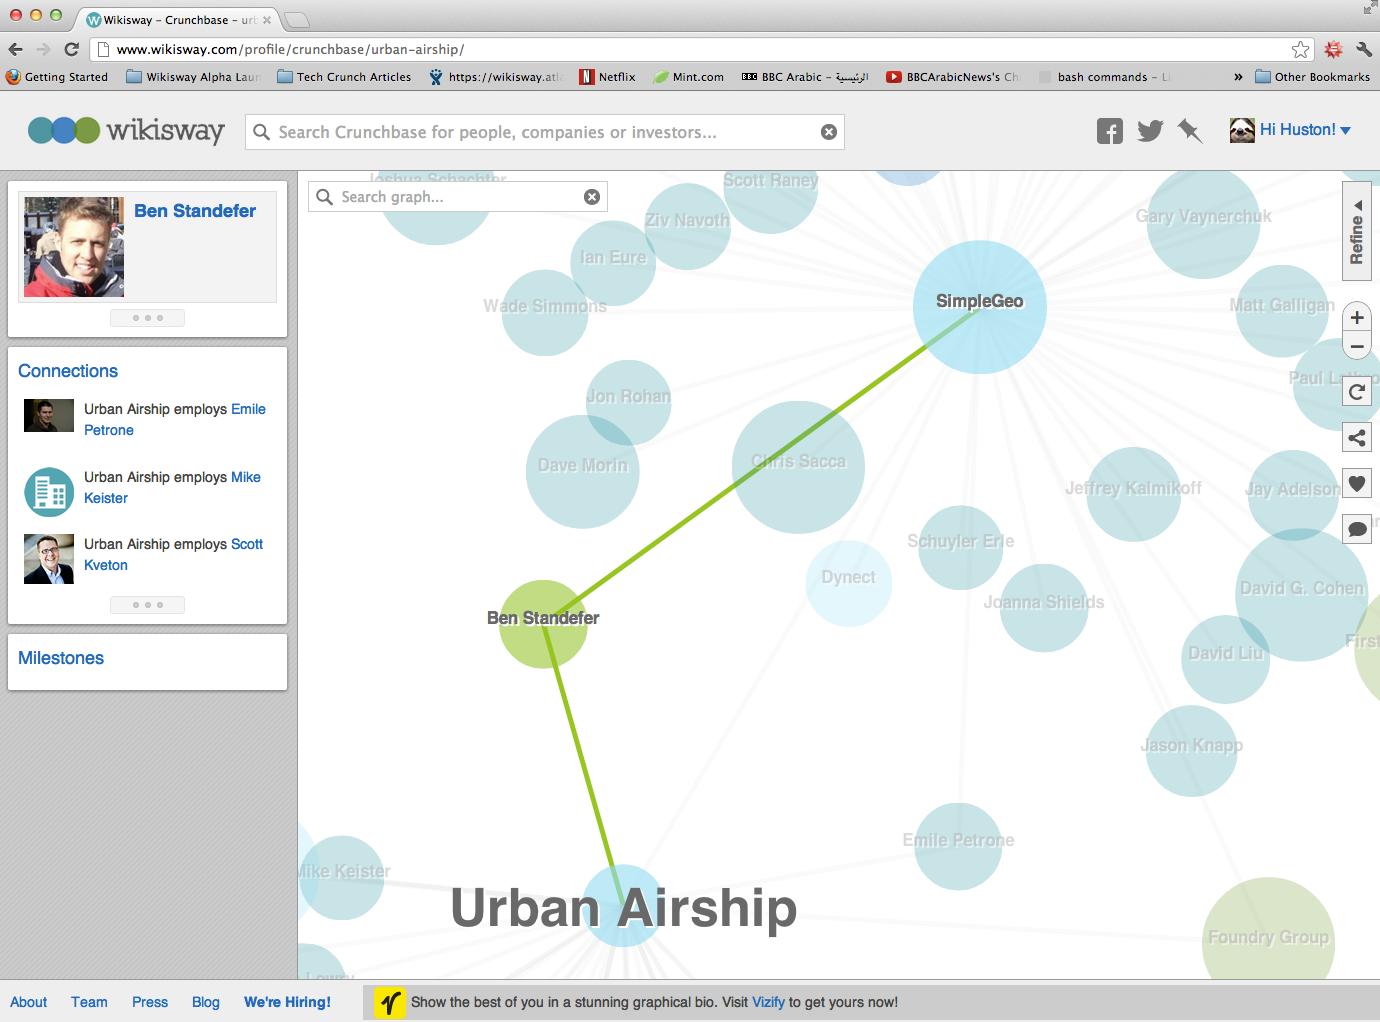Zoom in the graph with plus button
This screenshot has width=1380, height=1022.
click(x=1357, y=318)
